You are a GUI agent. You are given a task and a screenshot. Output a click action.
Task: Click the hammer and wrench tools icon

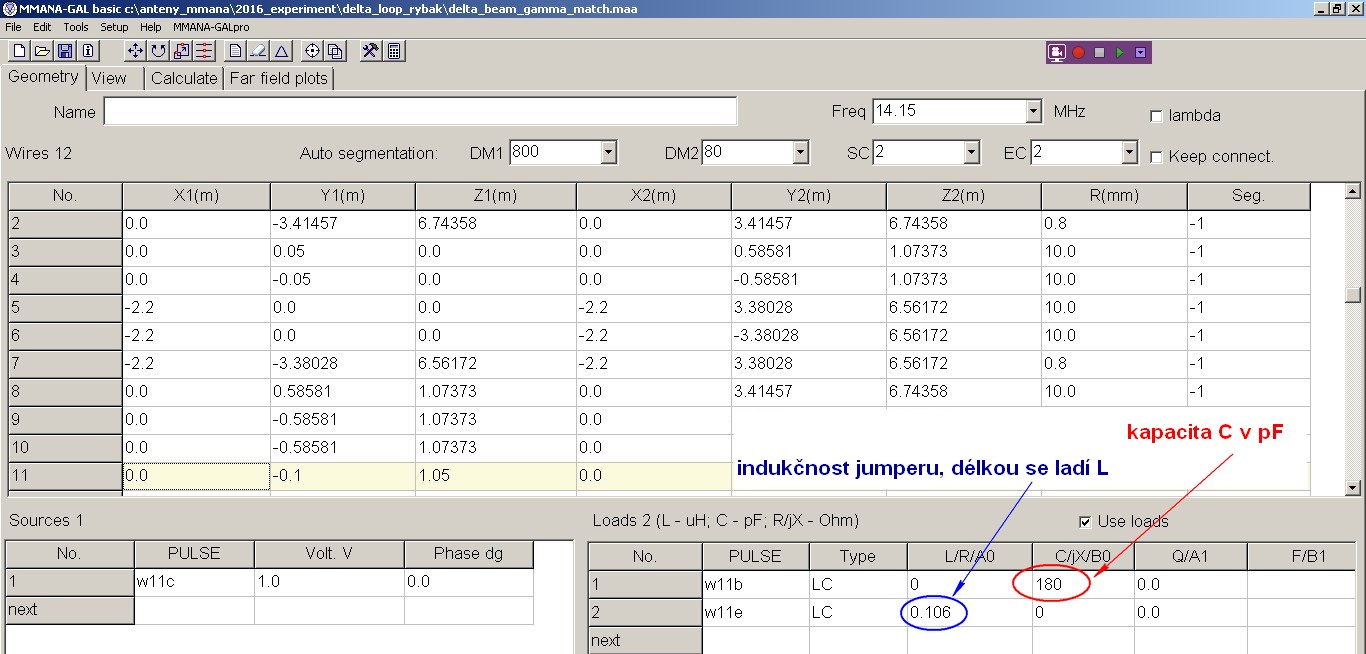[x=370, y=51]
